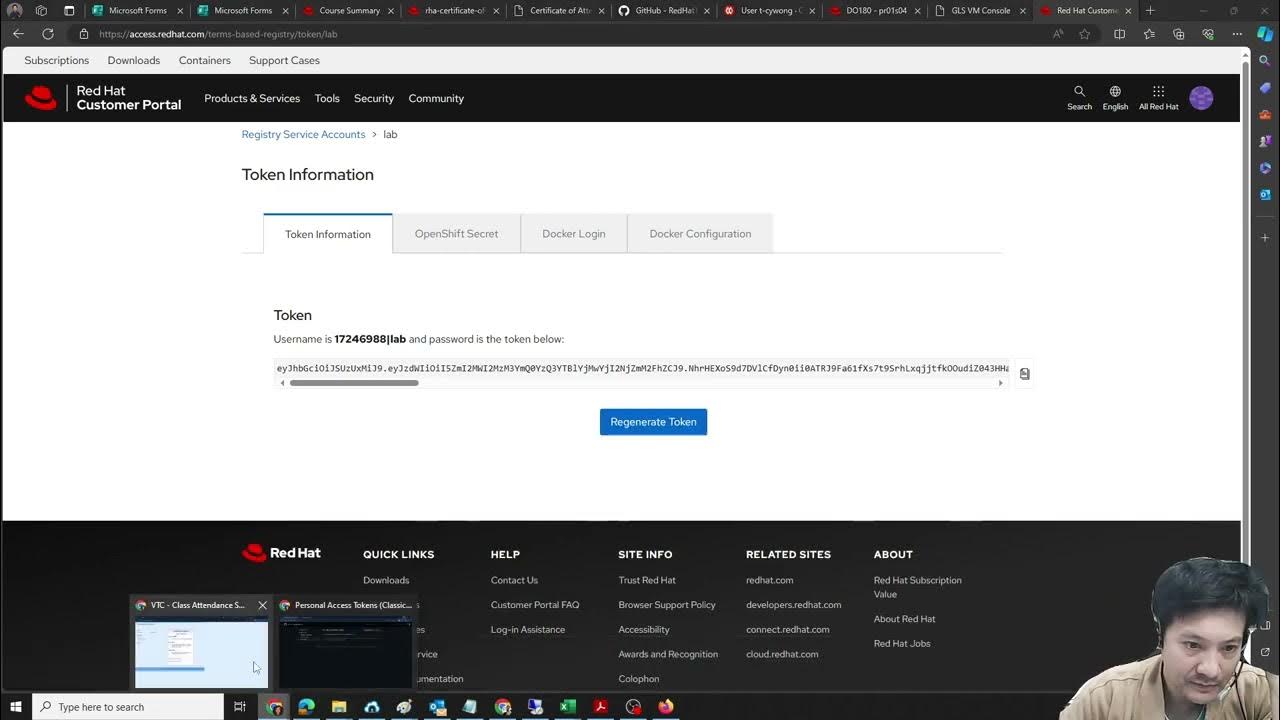Image resolution: width=1280 pixels, height=720 pixels.
Task: Open Trust Red Hat footer link
Action: tap(647, 580)
